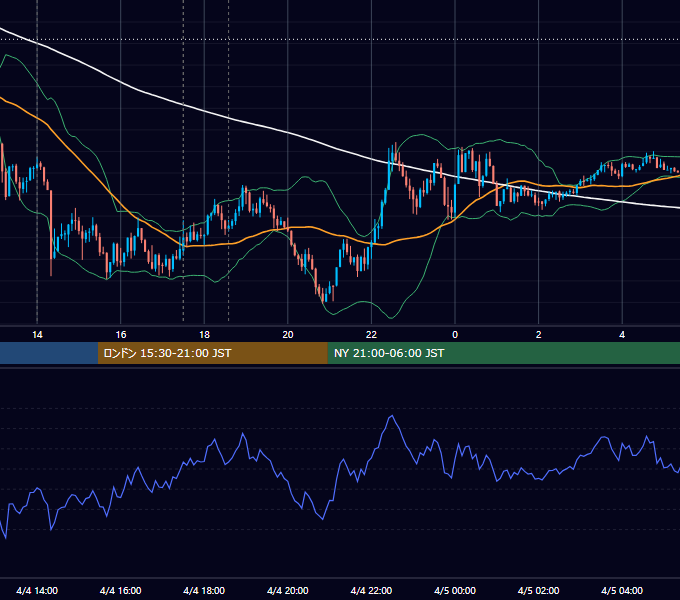Click the 4/4 14:00 date label
This screenshot has height=600, width=680.
click(x=37, y=590)
